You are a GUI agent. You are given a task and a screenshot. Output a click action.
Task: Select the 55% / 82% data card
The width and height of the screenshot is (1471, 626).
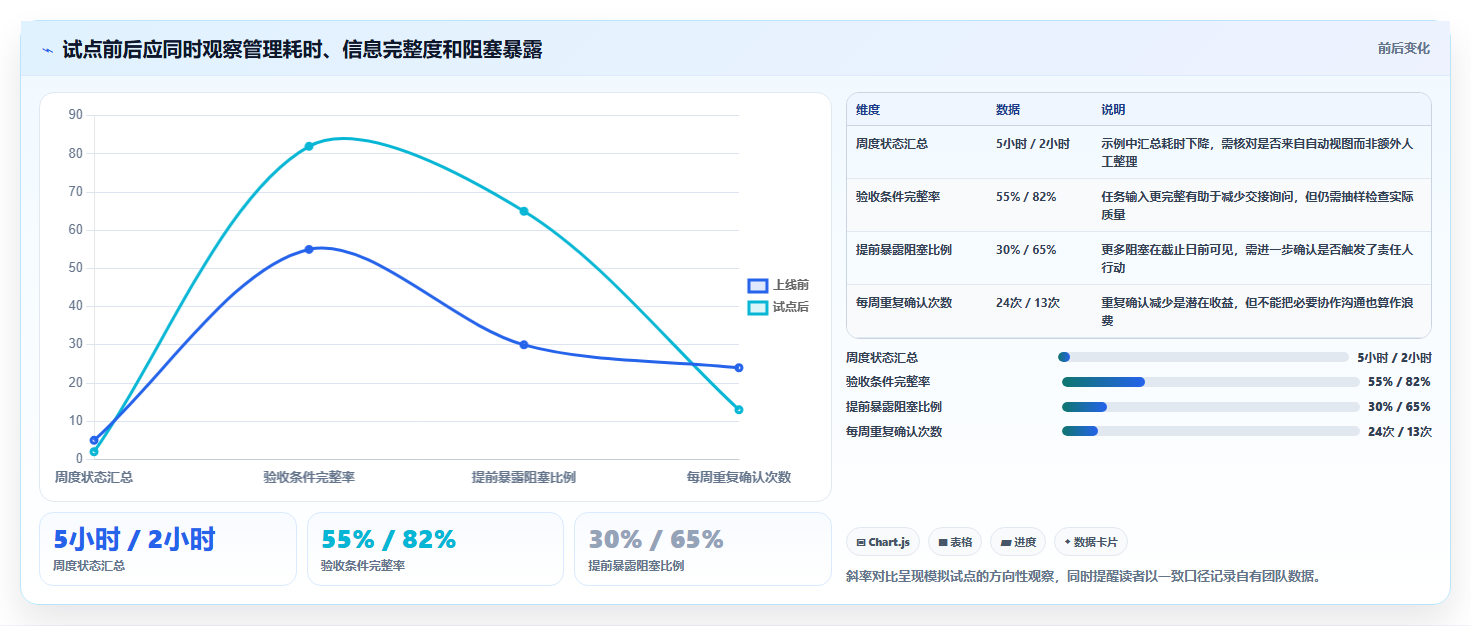pos(435,549)
